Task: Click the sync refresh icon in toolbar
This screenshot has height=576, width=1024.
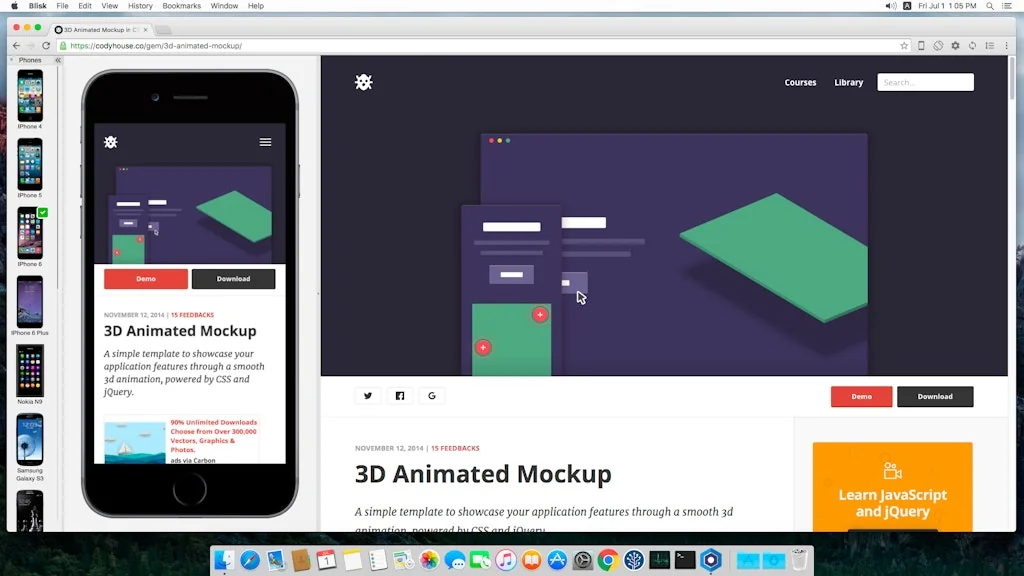Action: 972,46
